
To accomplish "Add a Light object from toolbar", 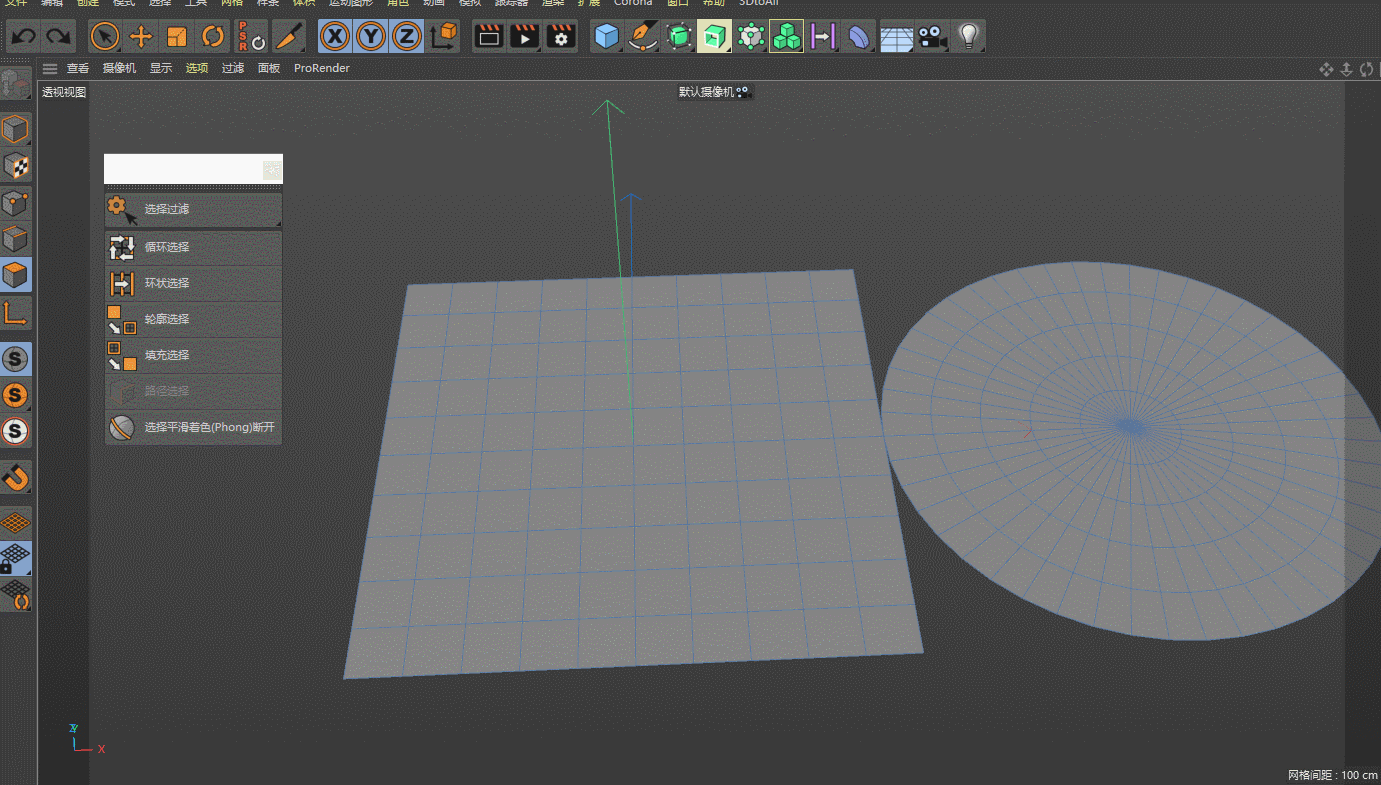I will [967, 37].
